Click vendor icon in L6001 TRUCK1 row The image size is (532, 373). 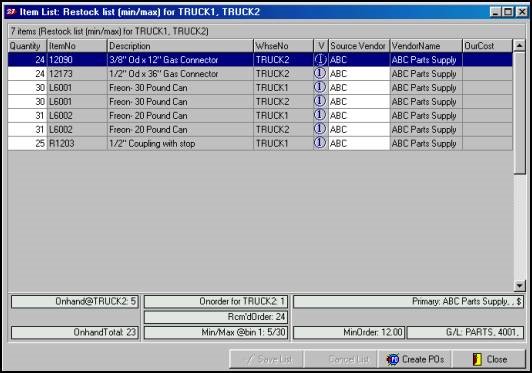320,87
